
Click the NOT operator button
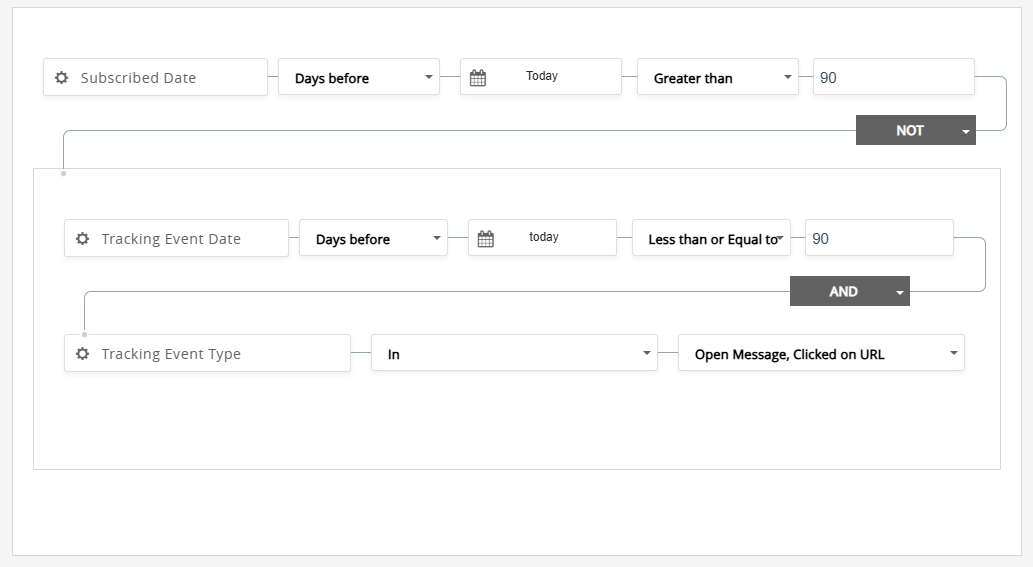pyautogui.click(x=909, y=131)
